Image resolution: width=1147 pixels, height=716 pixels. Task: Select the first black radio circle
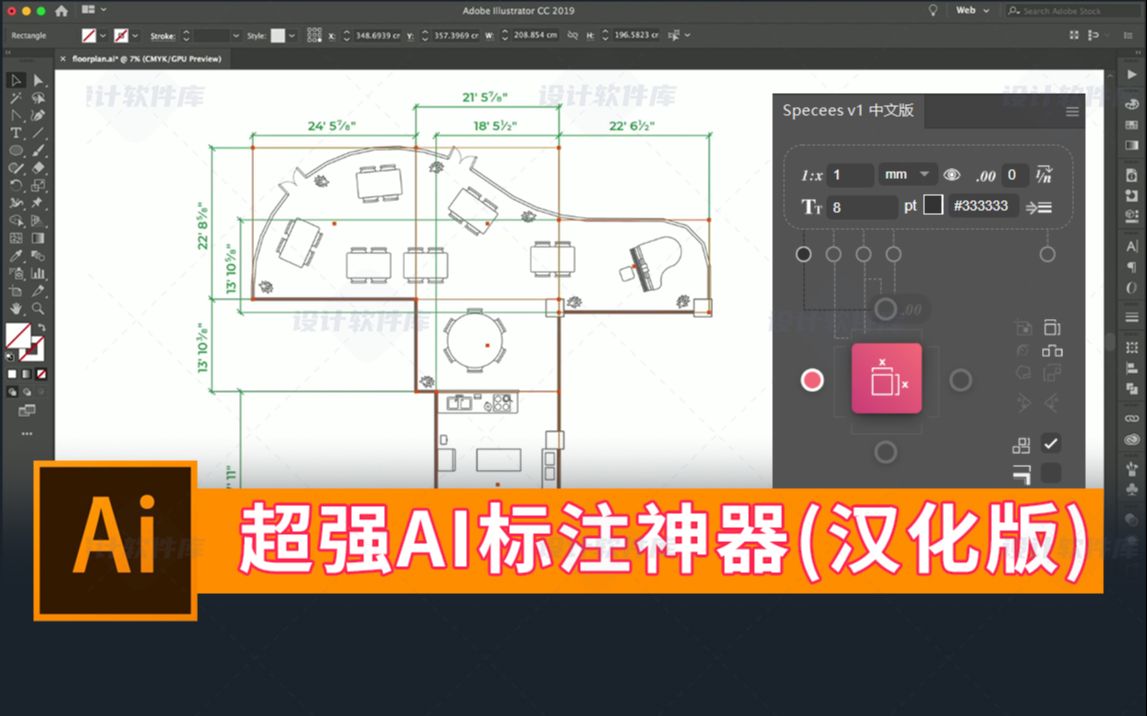tap(803, 254)
